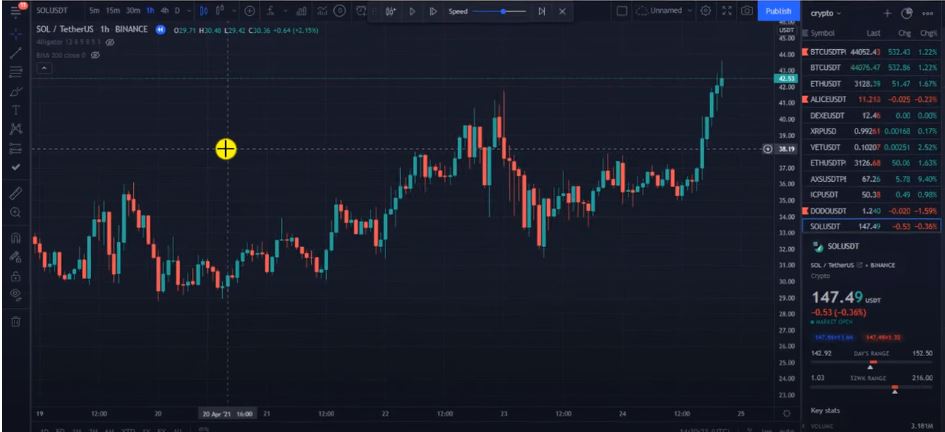The width and height of the screenshot is (945, 432).
Task: Expand the Unnamed layout dropdown arrow
Action: pos(689,11)
